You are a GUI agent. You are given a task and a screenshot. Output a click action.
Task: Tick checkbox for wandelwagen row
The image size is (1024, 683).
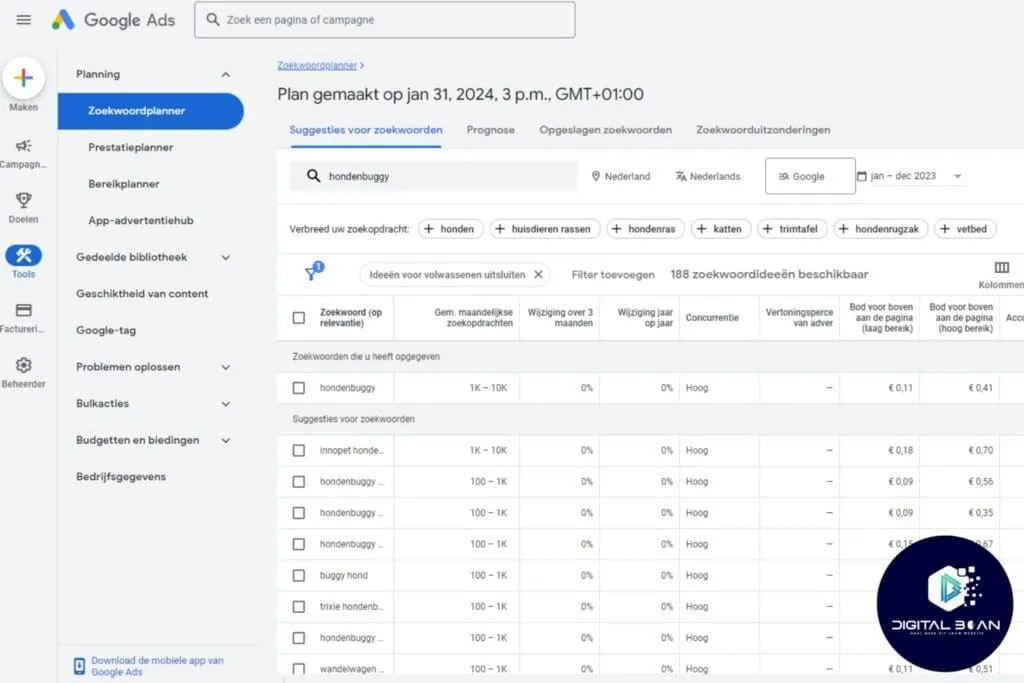click(298, 669)
